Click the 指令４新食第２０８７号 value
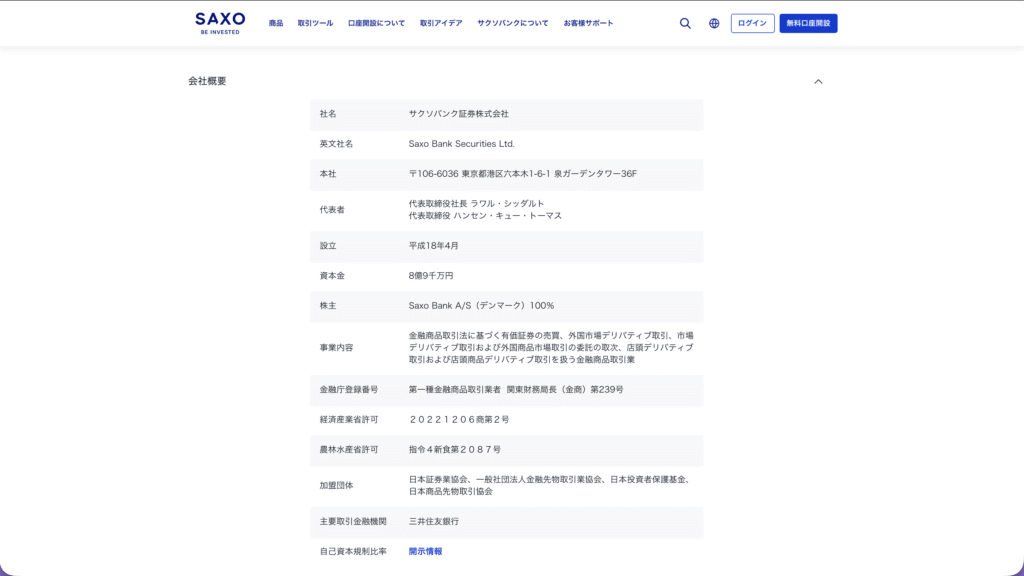1024x576 pixels. (455, 449)
